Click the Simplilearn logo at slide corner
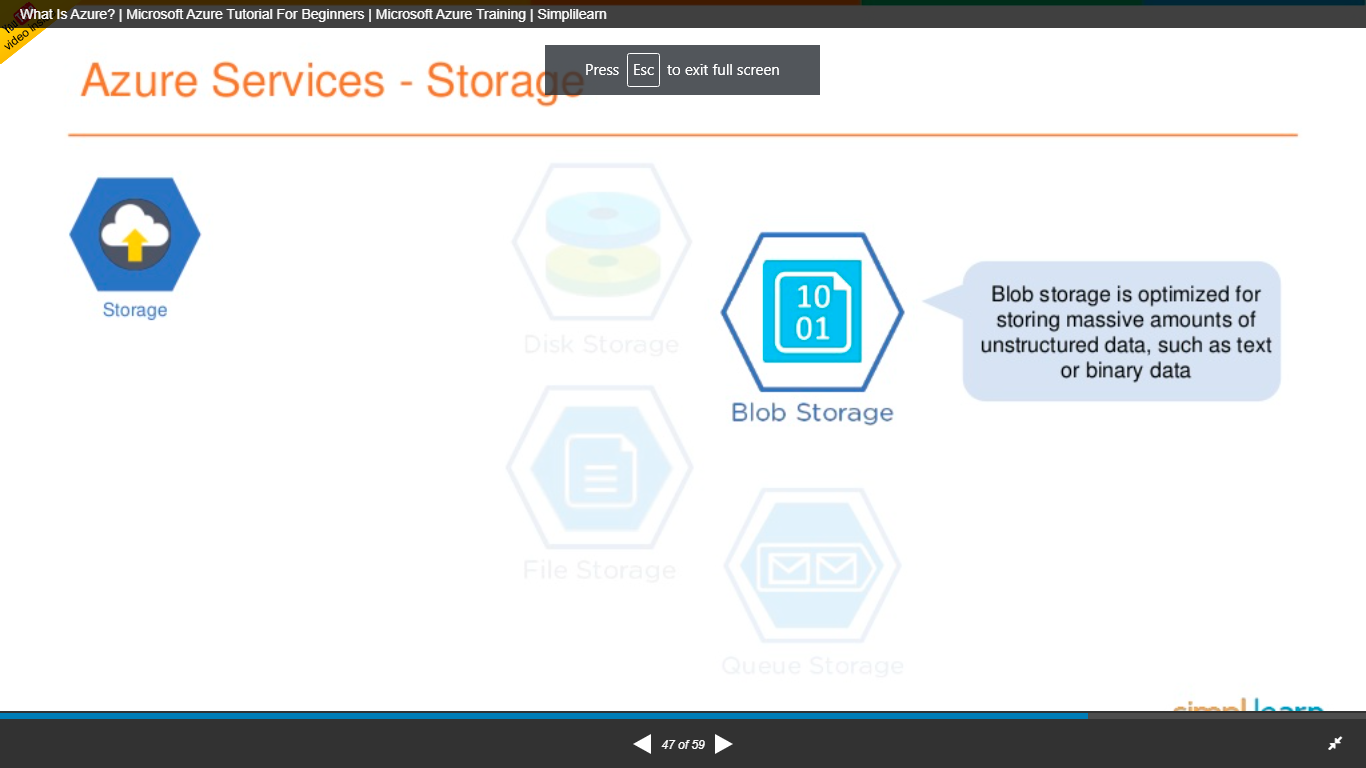The image size is (1366, 768). pos(1248,706)
